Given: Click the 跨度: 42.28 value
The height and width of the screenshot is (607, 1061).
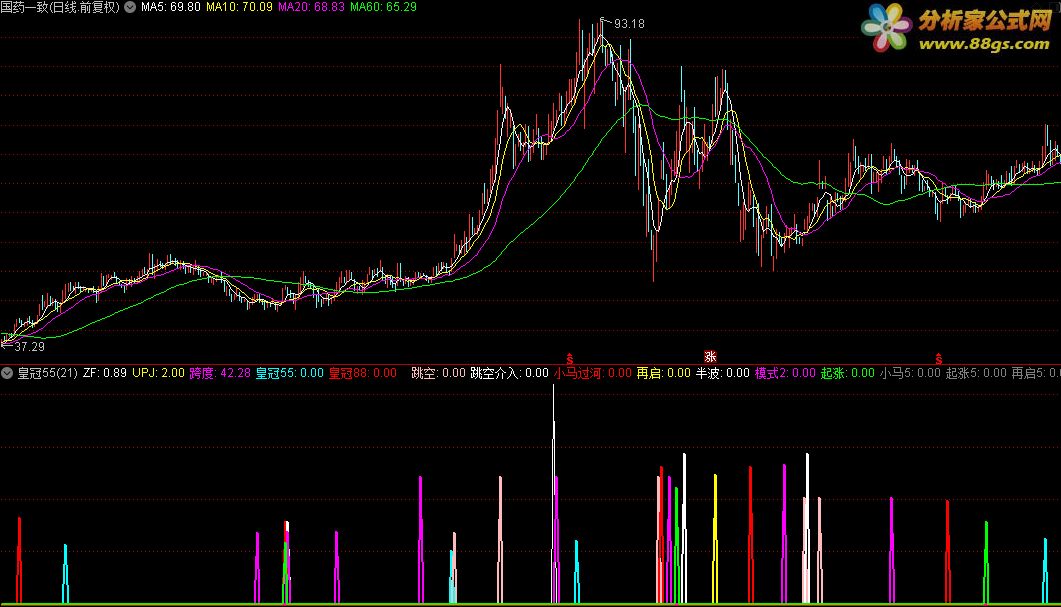Looking at the screenshot, I should point(220,373).
